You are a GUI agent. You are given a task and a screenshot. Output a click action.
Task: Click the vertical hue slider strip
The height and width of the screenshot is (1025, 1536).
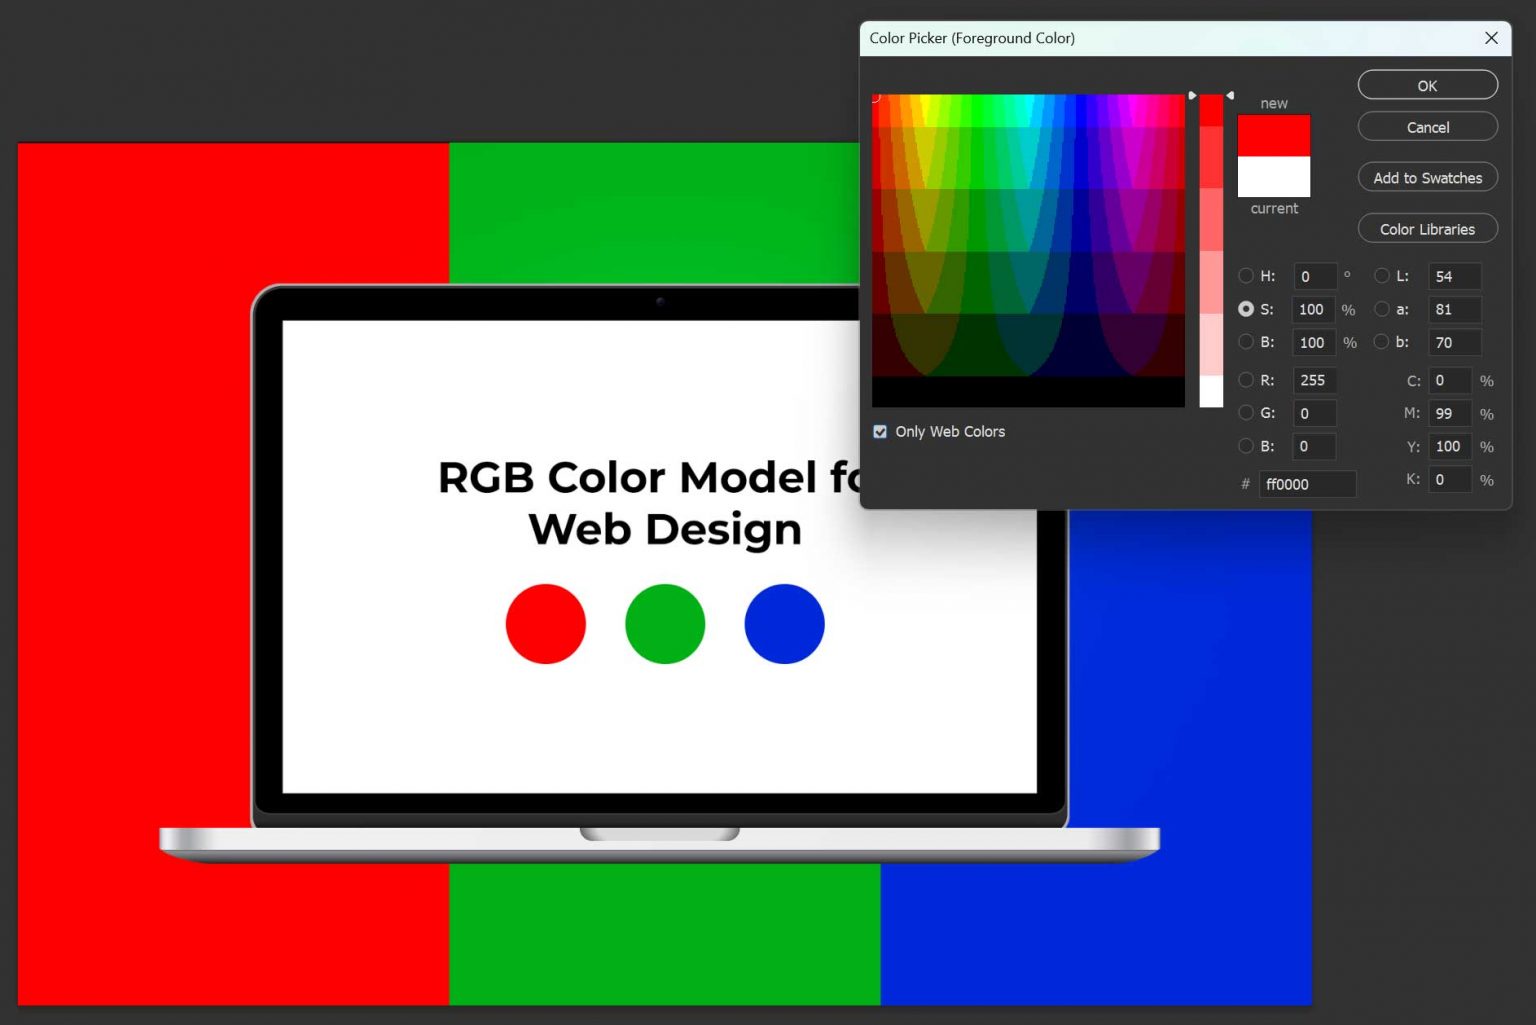click(1210, 250)
